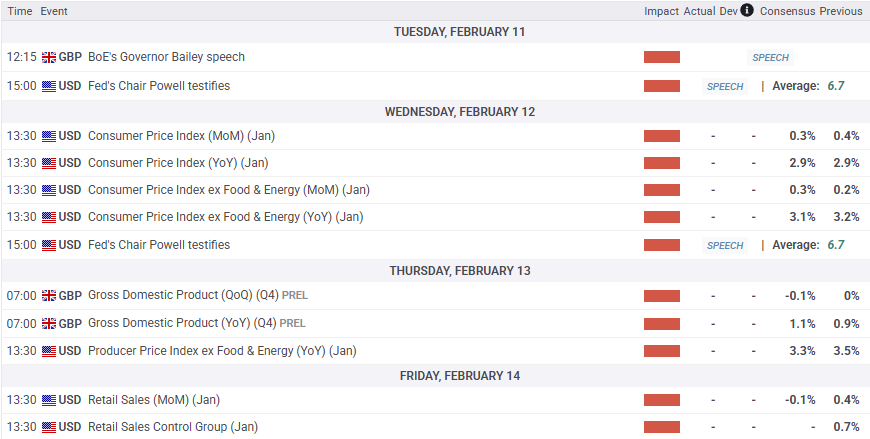Click the US flag beside Wednesday's Powell testifies
The height and width of the screenshot is (439, 870).
point(49,245)
